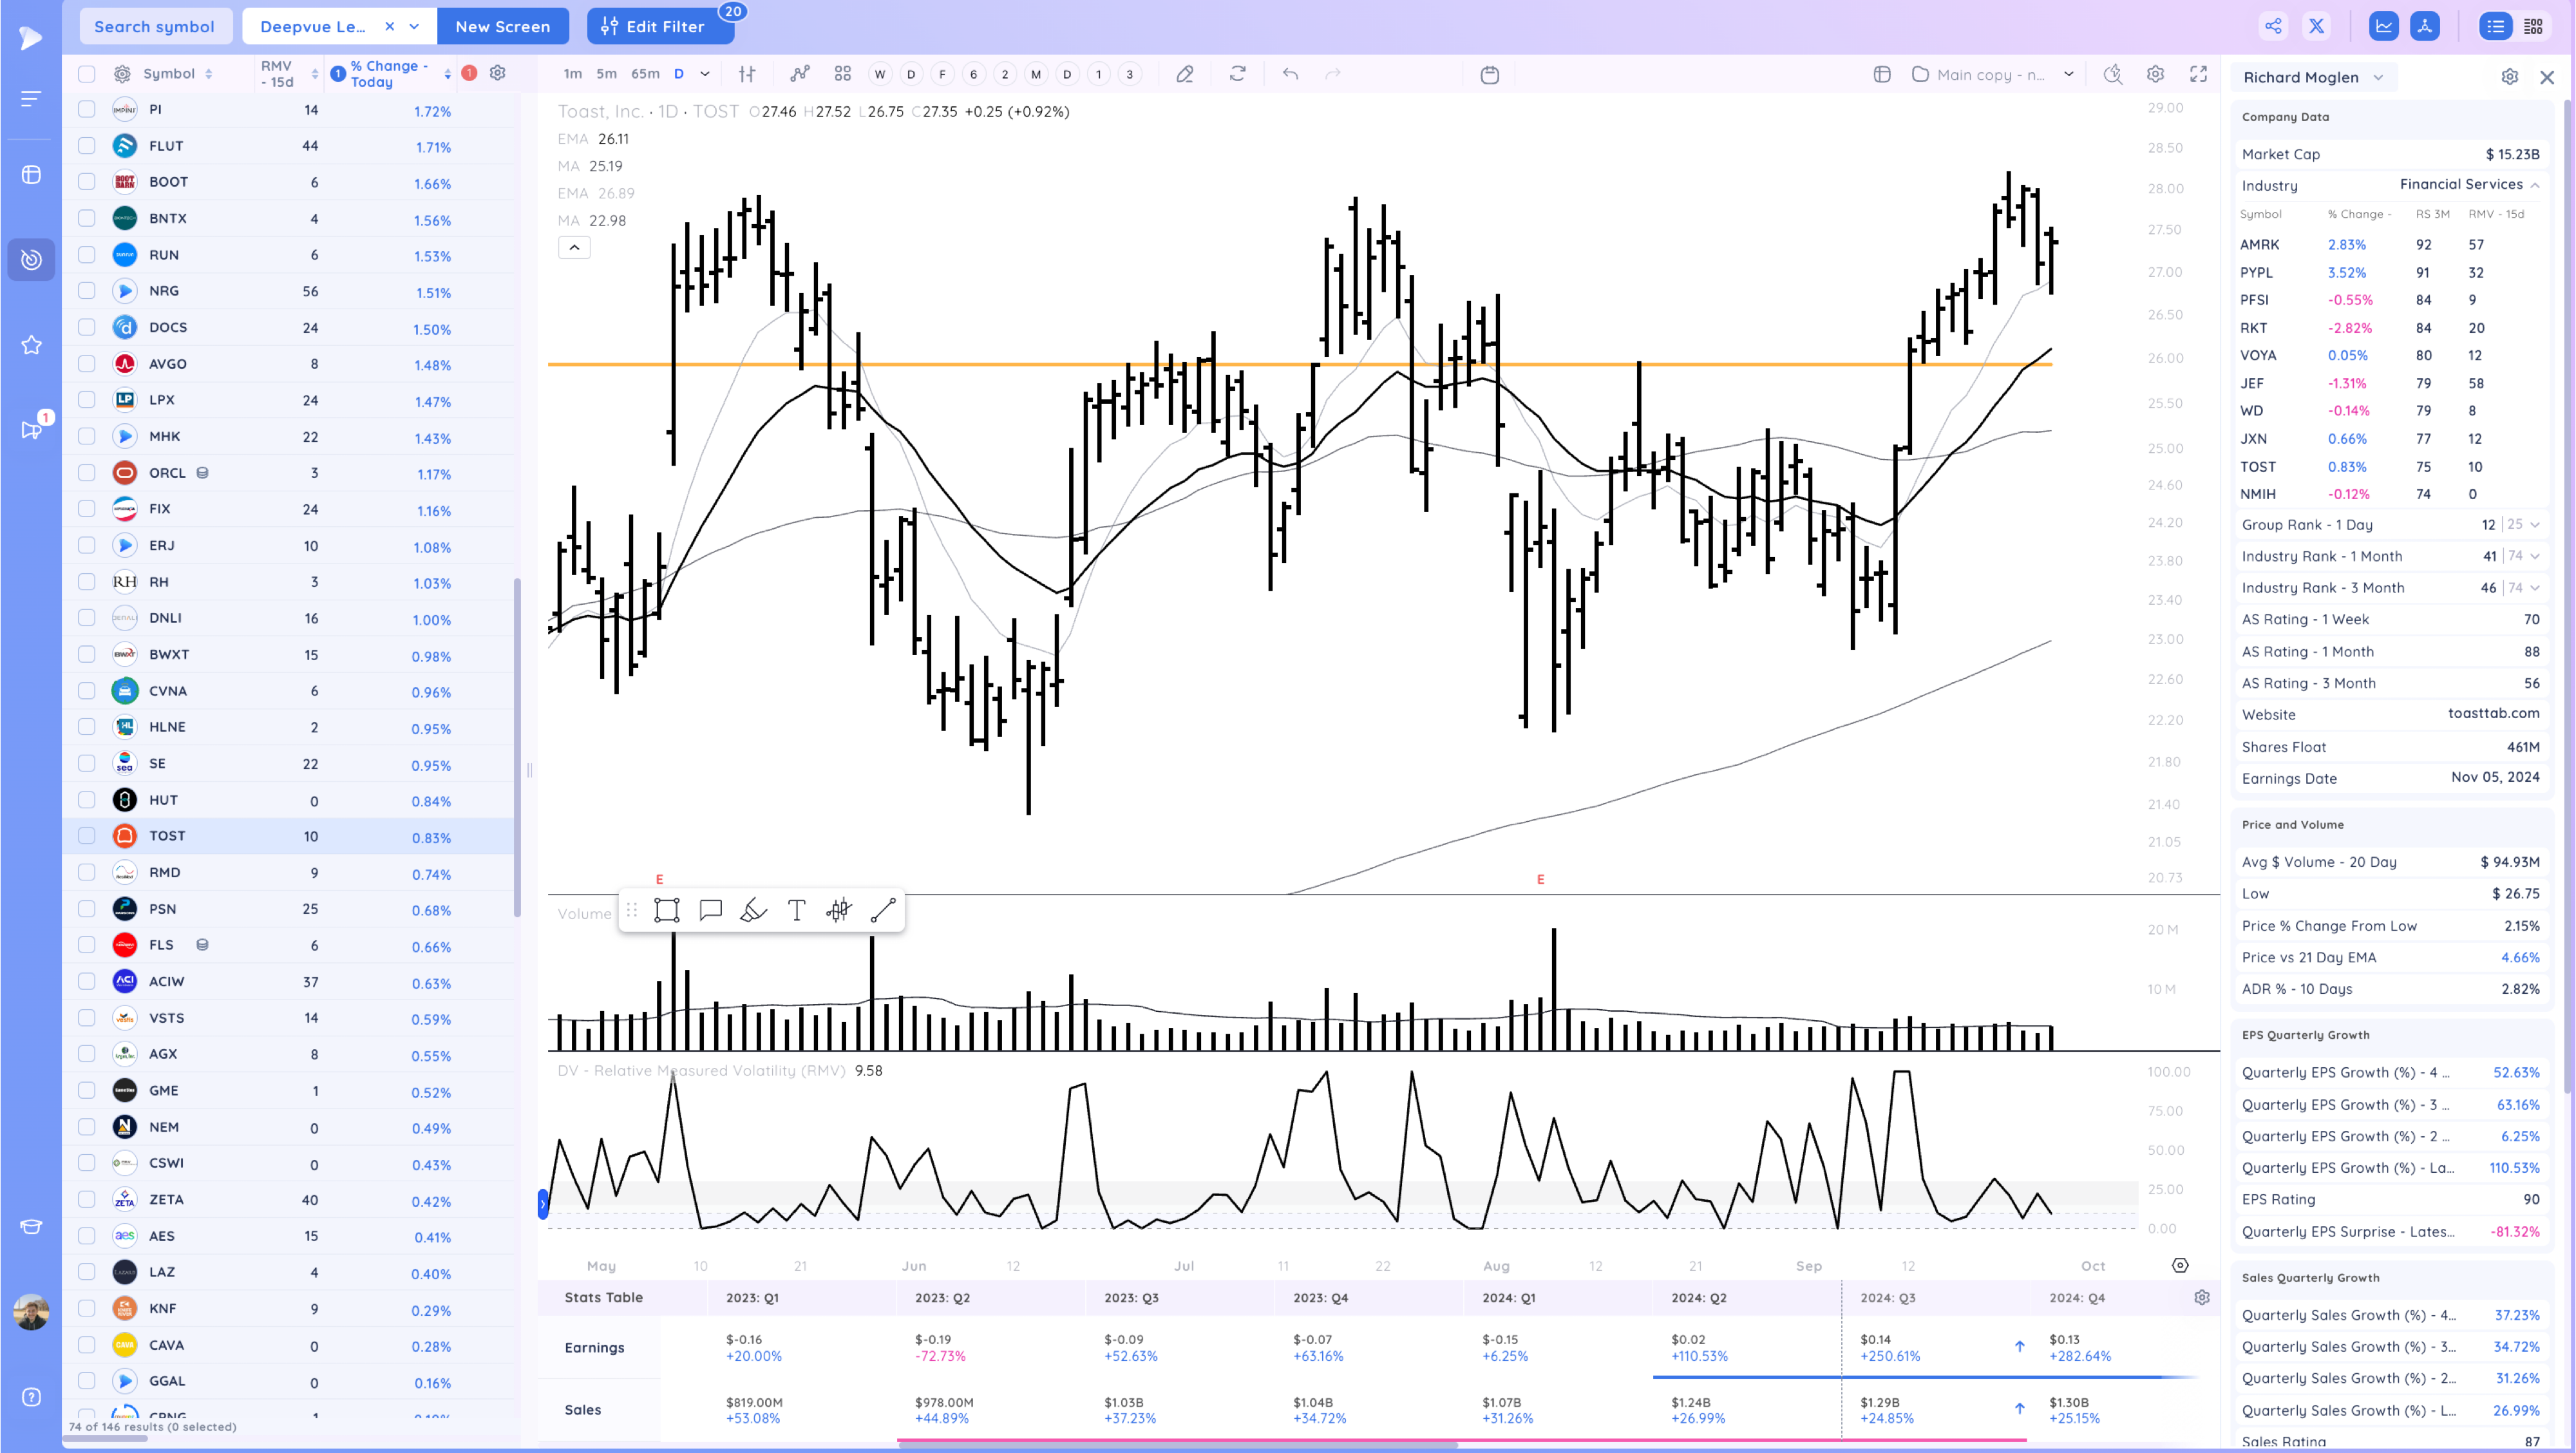Click the share icon in top bar

click(x=2273, y=27)
